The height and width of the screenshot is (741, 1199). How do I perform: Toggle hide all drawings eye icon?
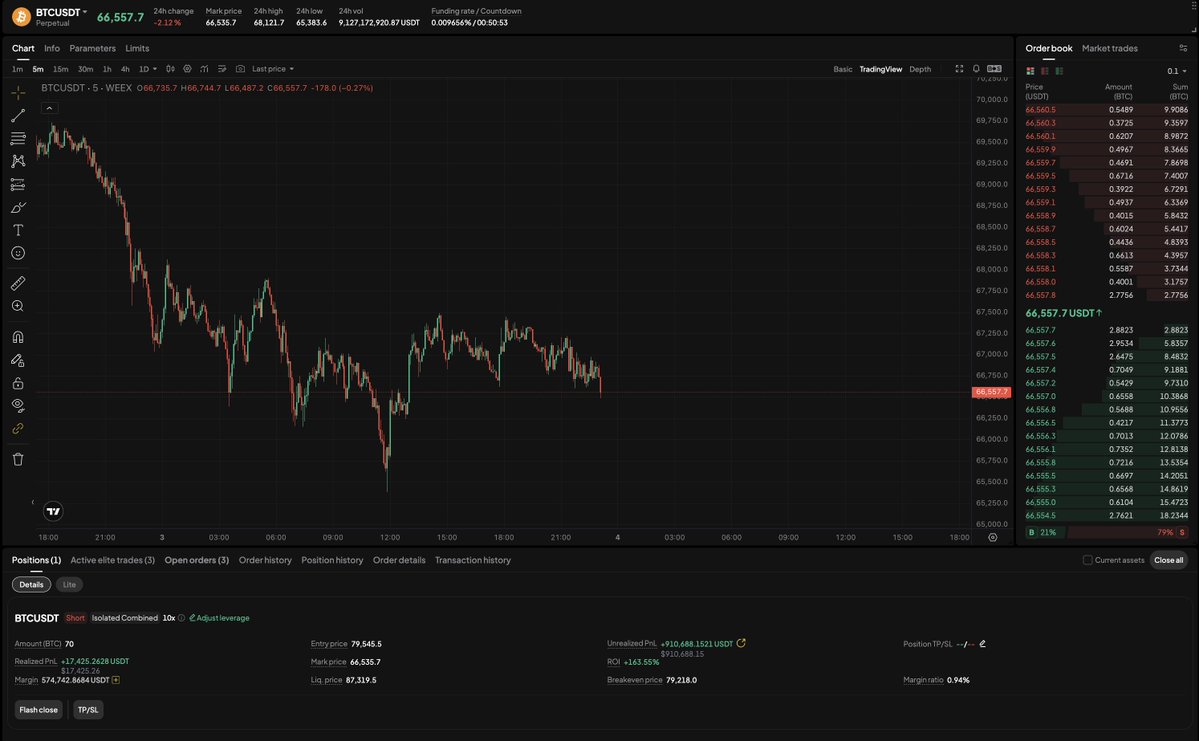click(18, 406)
